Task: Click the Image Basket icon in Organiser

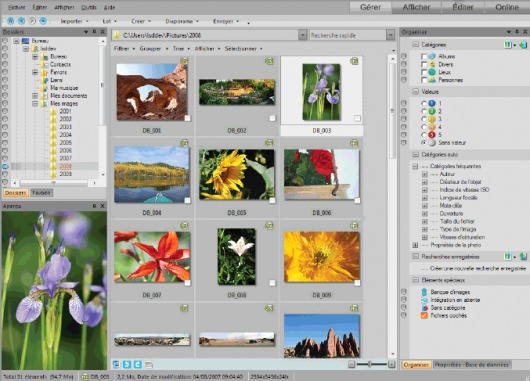Action: [424, 292]
